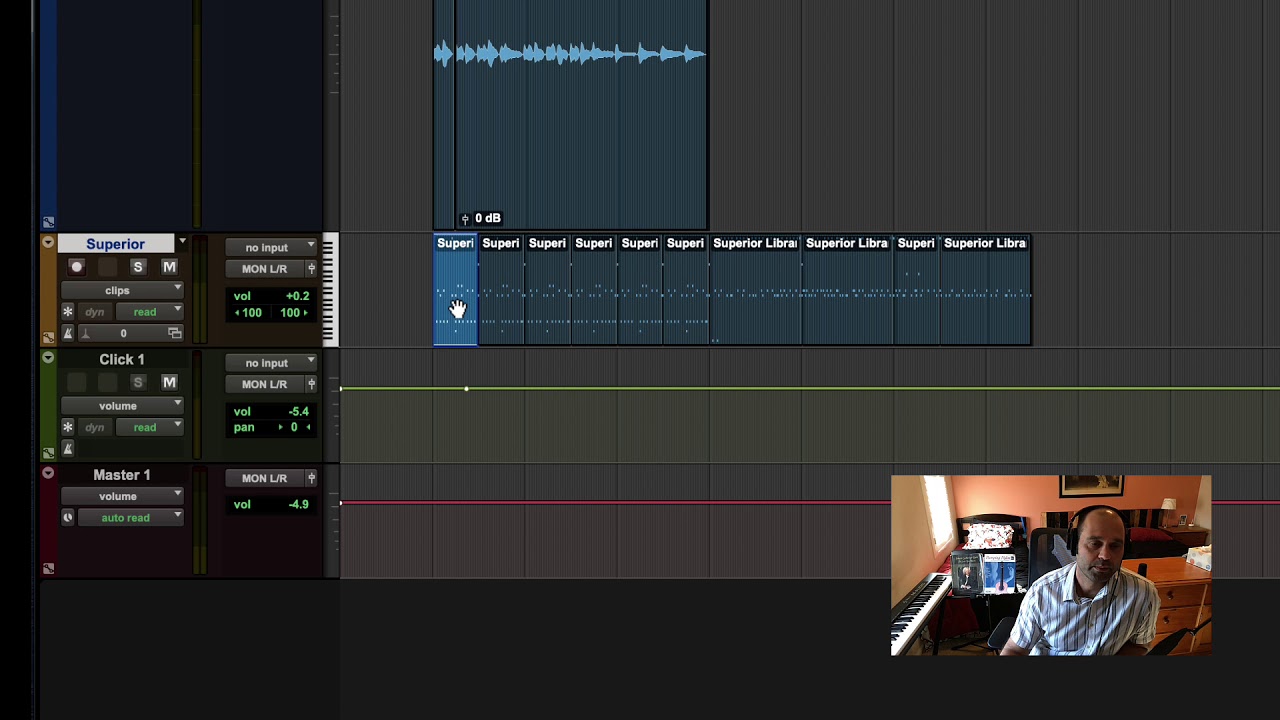
Task: Toggle the blank button beside Superior's record button
Action: point(108,267)
